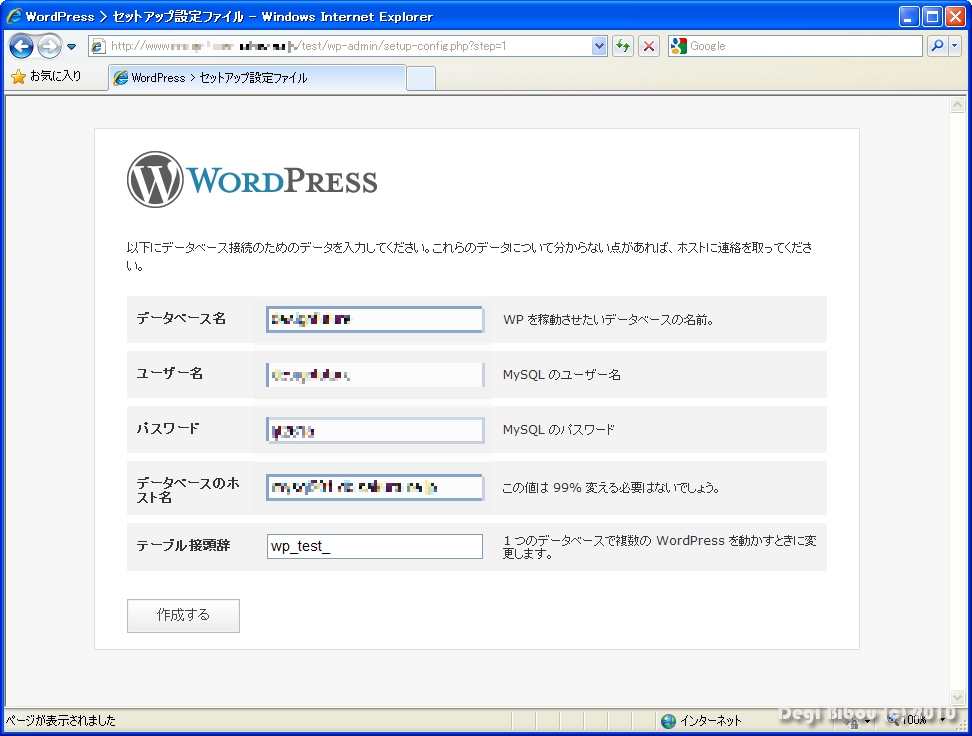972x736 pixels.
Task: Click the scrollbar down arrow
Action: [958, 698]
